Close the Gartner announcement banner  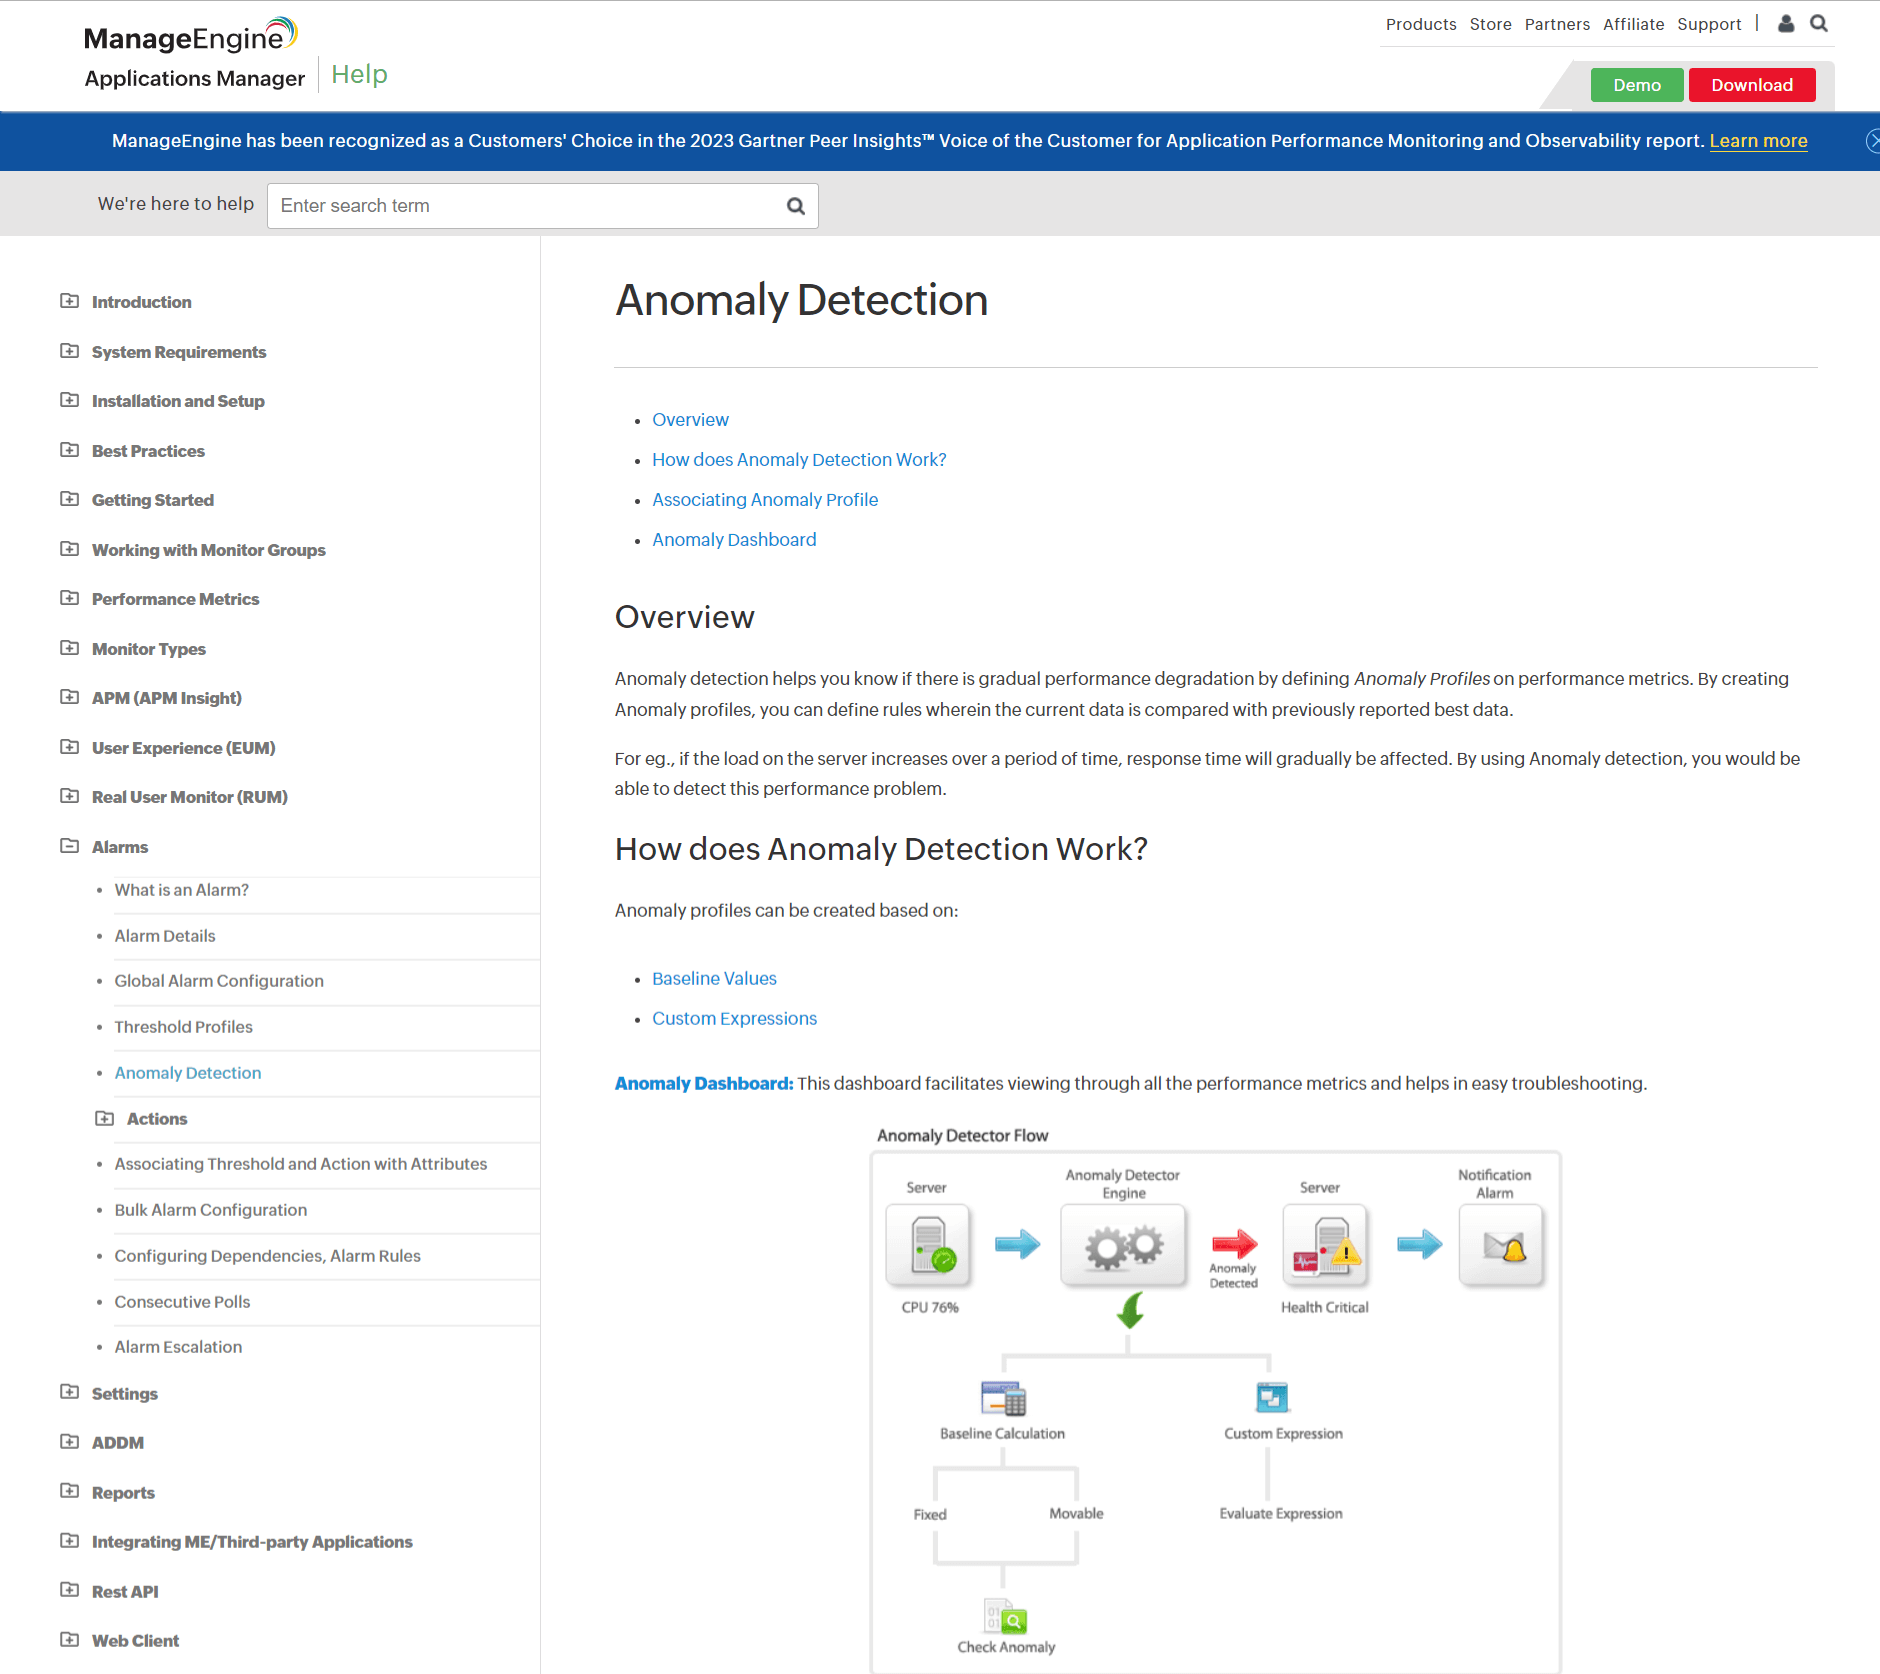pyautogui.click(x=1873, y=141)
